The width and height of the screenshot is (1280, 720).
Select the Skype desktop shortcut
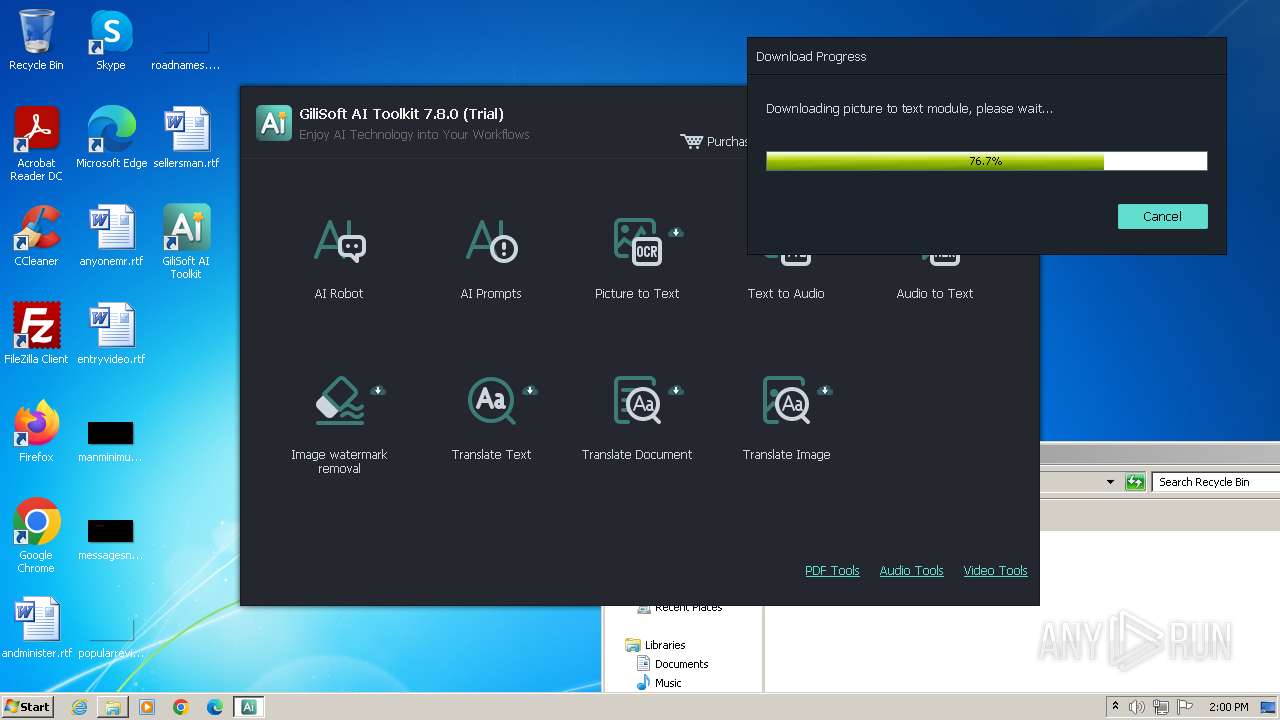111,40
